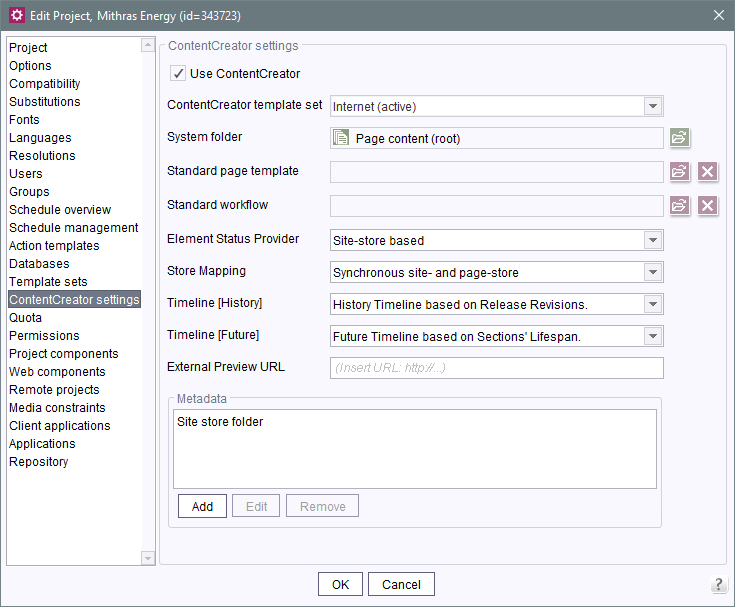Viewport: 735px width, 607px height.
Task: Click the Standard workflow input field
Action: [496, 206]
